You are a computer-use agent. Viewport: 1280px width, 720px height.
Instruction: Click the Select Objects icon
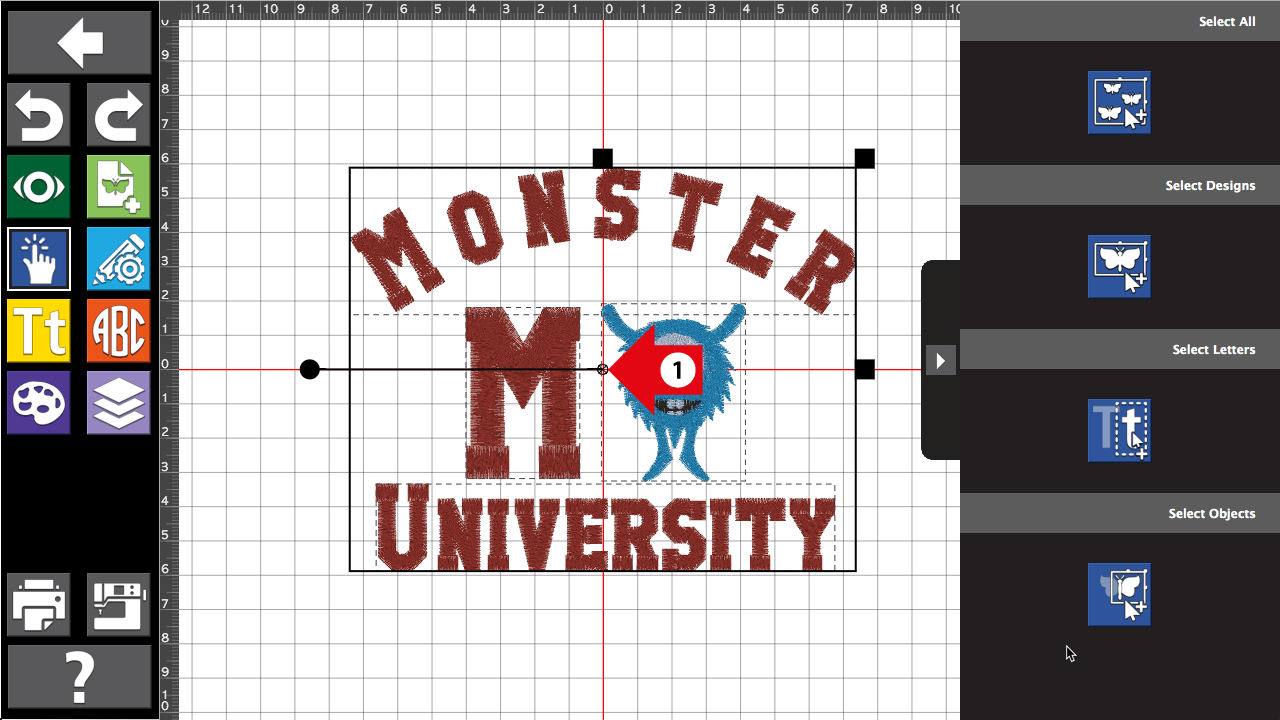tap(1119, 594)
